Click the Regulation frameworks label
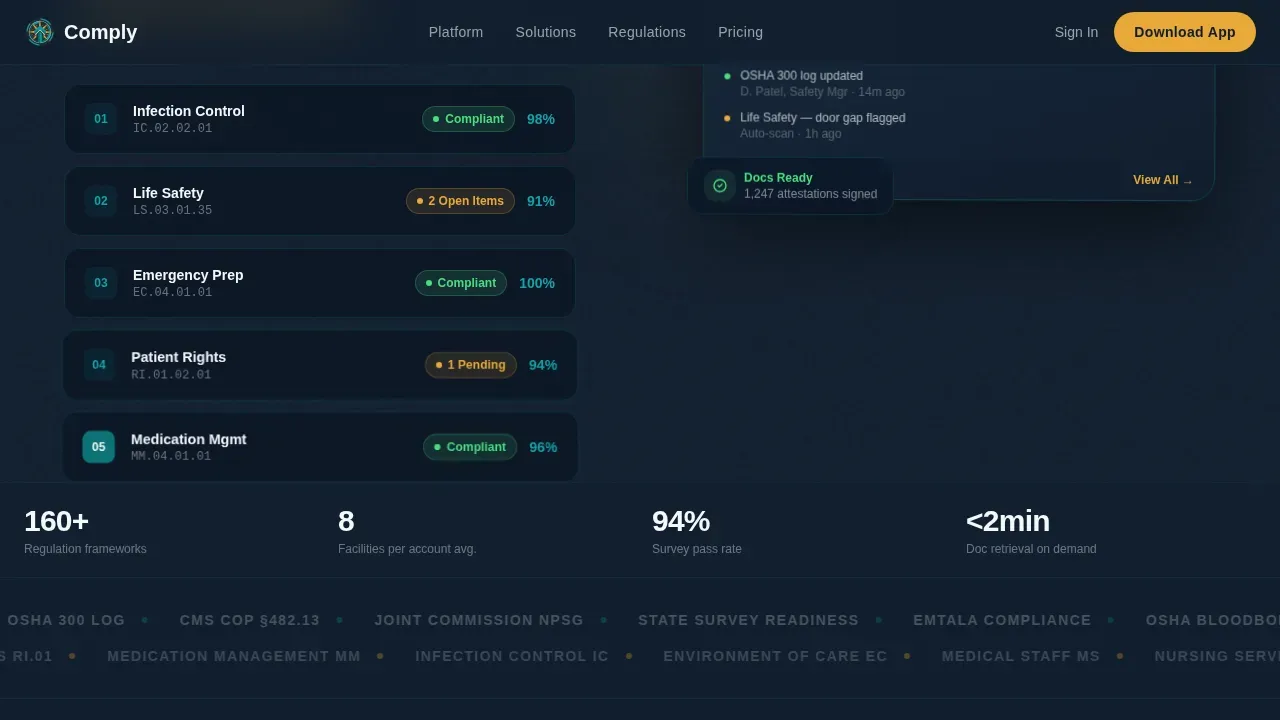This screenshot has width=1280, height=720. coord(85,549)
